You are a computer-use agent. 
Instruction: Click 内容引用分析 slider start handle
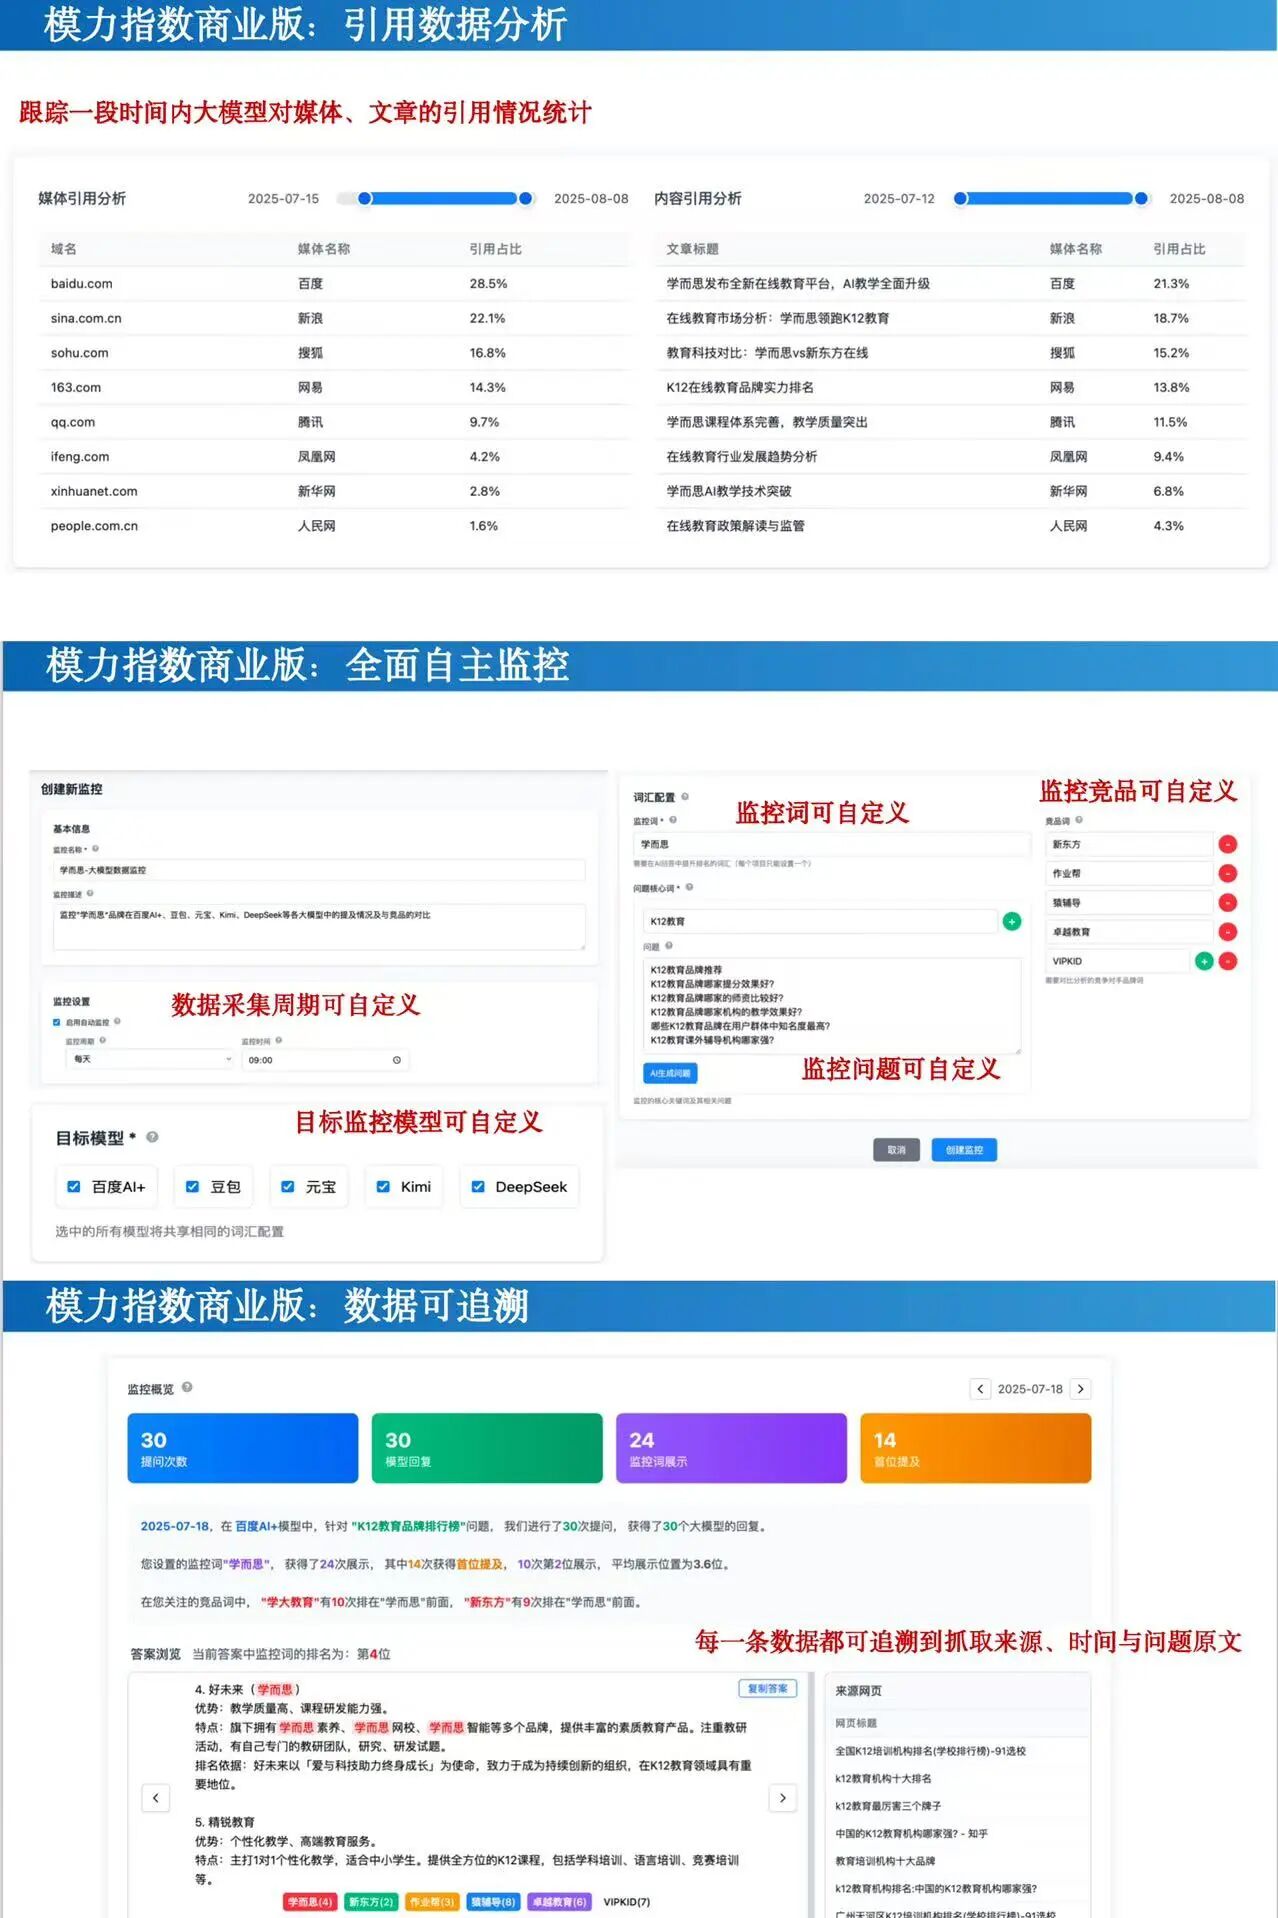(x=961, y=198)
